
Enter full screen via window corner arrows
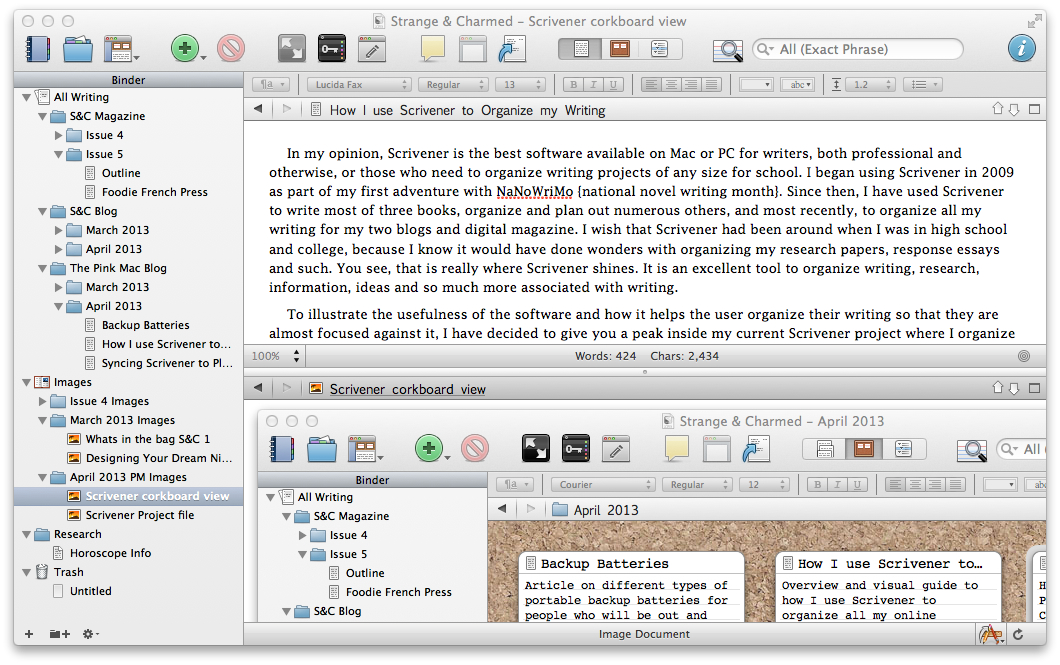coord(1034,22)
